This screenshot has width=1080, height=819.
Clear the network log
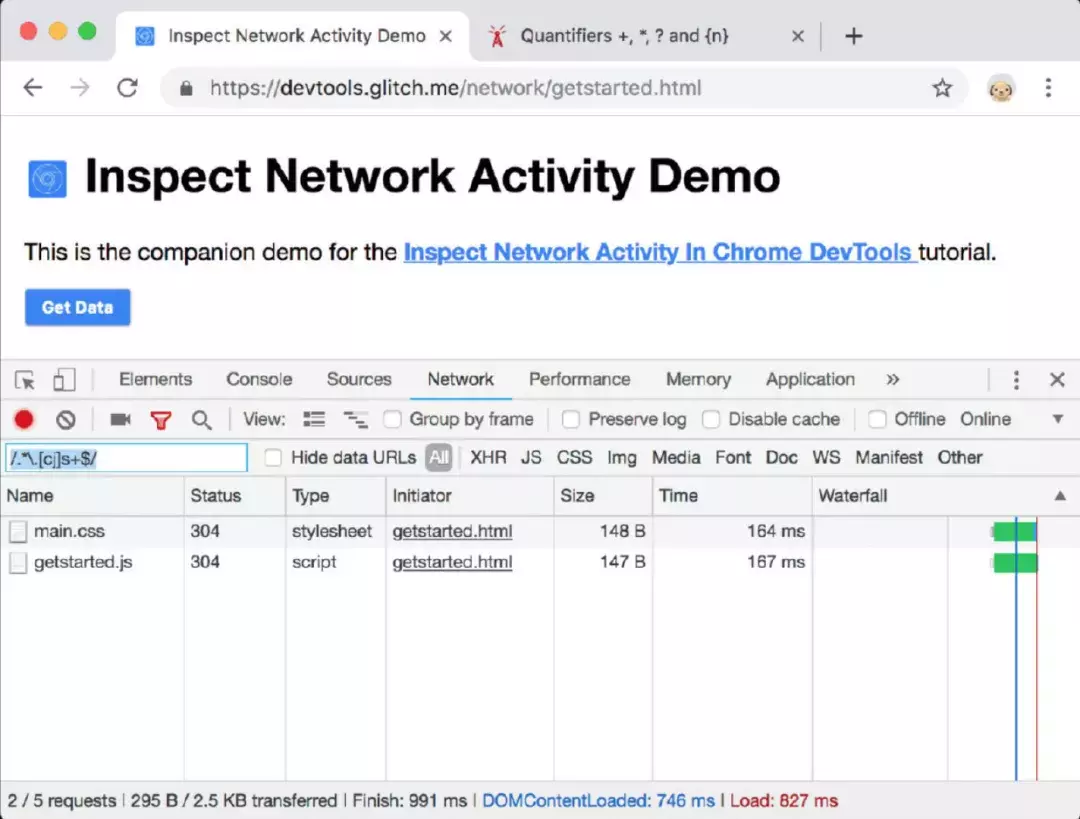pyautogui.click(x=66, y=419)
